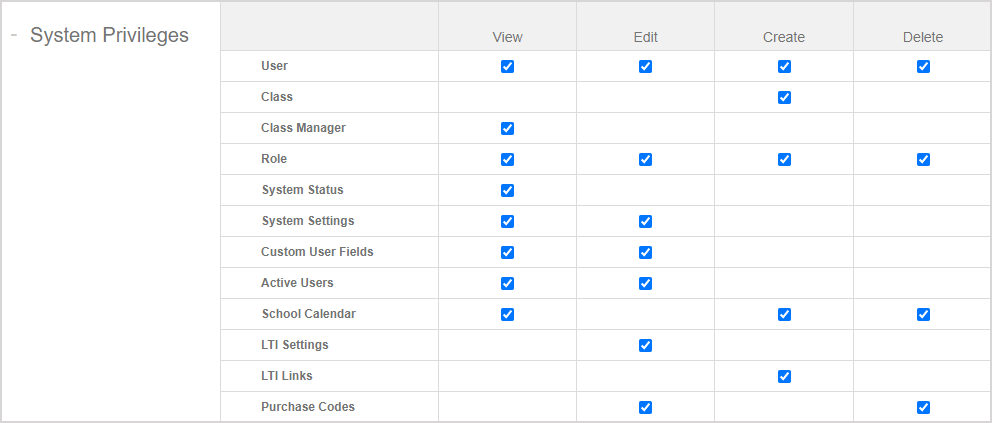Uncheck Create privilege for Role
The image size is (992, 423).
click(x=784, y=160)
